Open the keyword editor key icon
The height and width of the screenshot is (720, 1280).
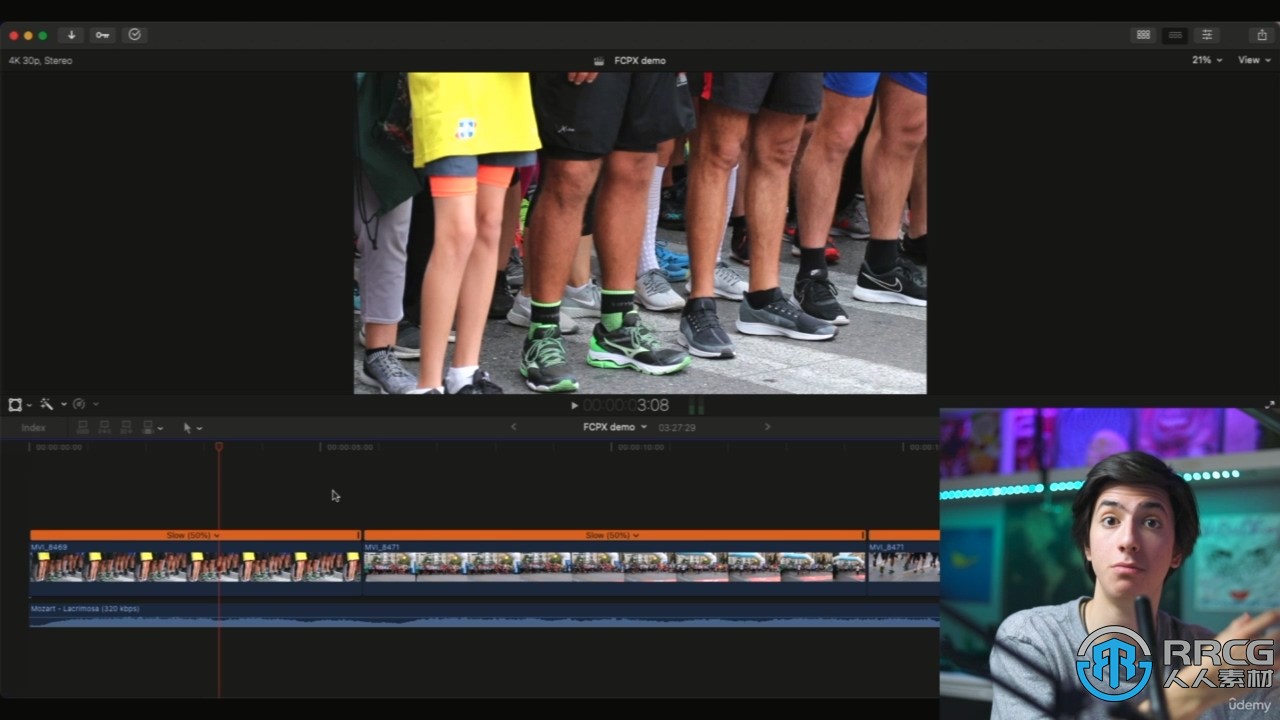(103, 35)
